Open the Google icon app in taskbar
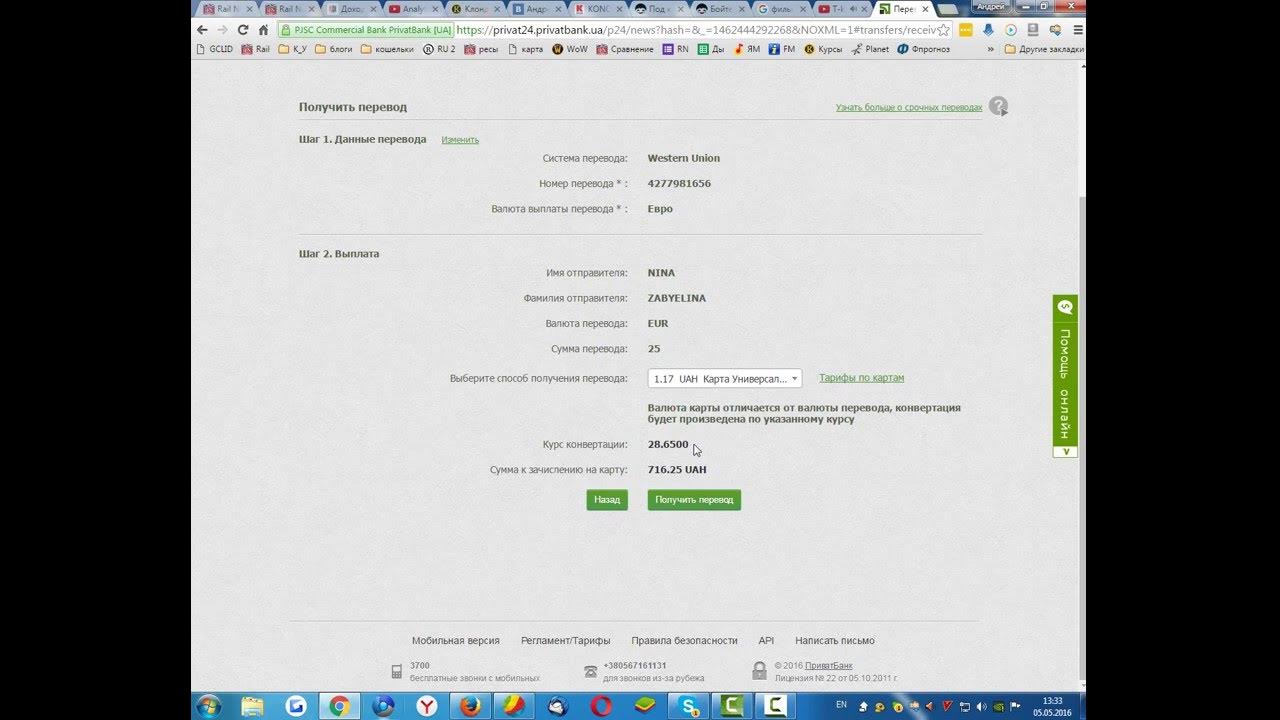 [x=295, y=706]
